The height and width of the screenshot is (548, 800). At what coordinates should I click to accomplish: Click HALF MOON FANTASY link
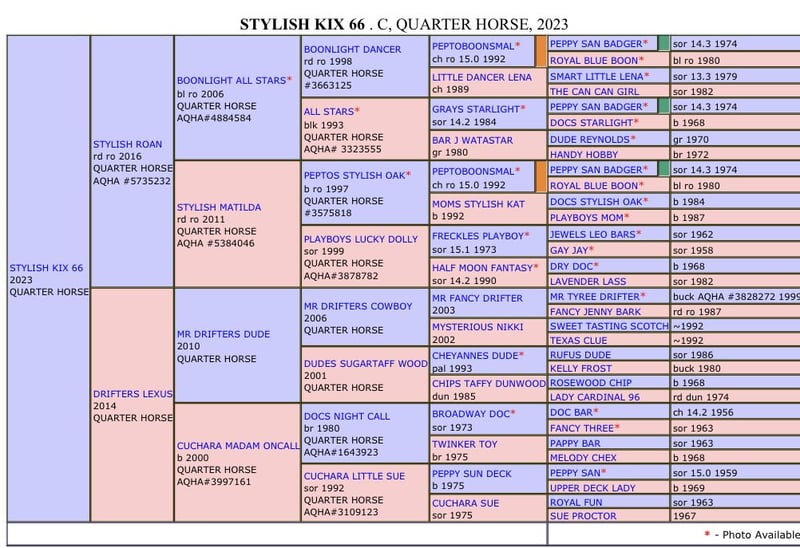482,268
